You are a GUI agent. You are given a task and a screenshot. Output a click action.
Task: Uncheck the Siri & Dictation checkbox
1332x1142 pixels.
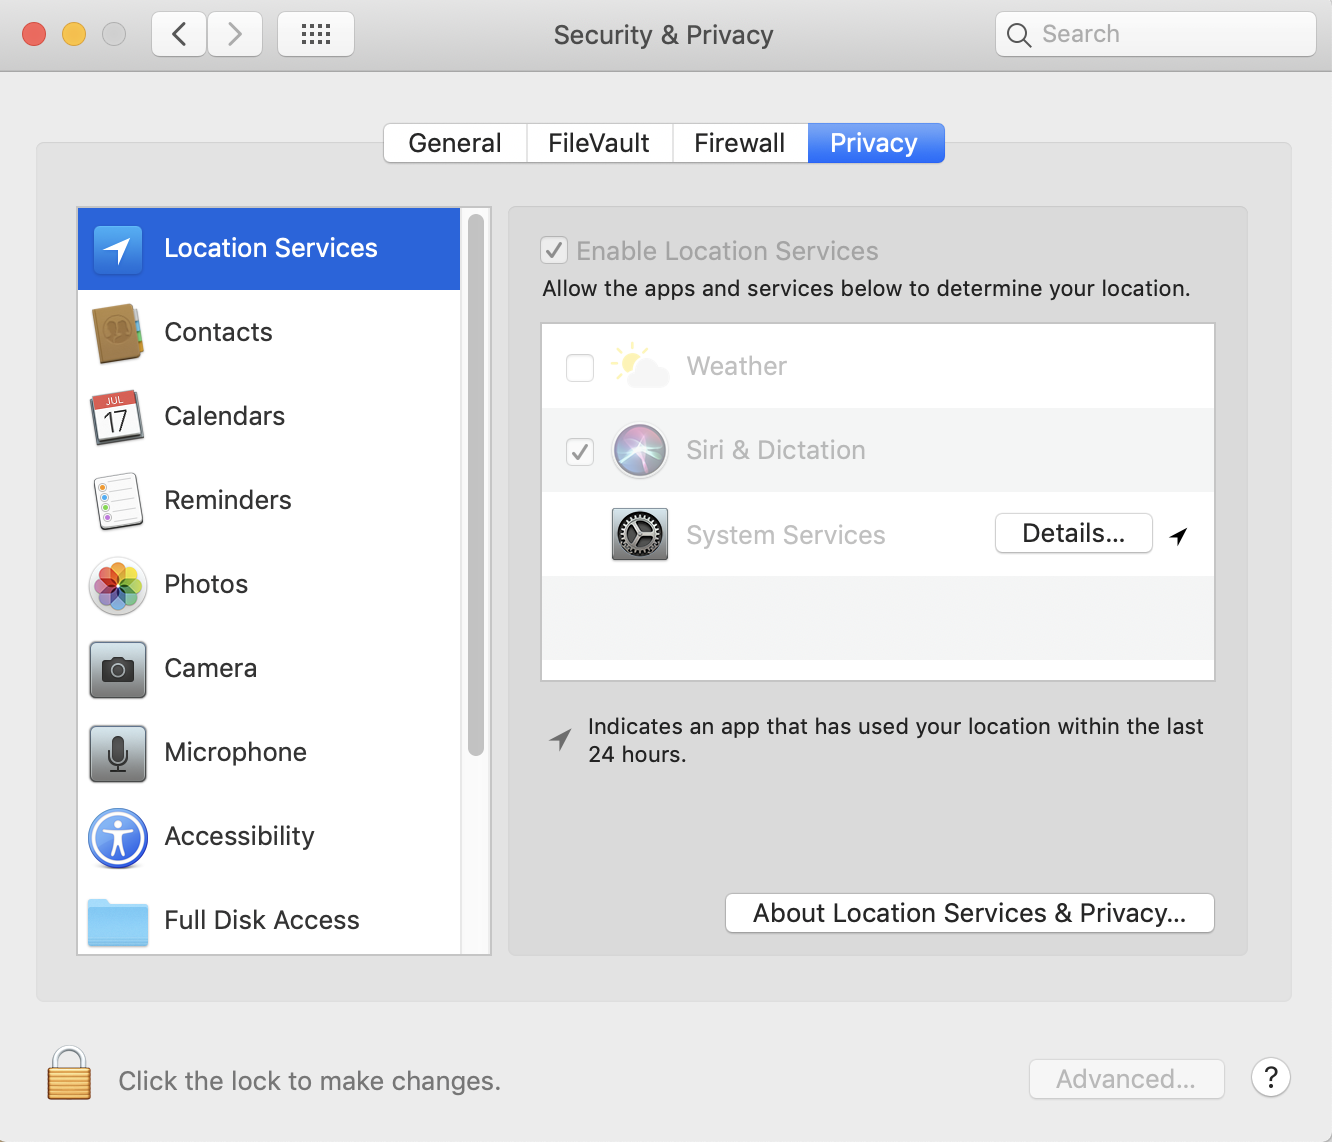[580, 452]
